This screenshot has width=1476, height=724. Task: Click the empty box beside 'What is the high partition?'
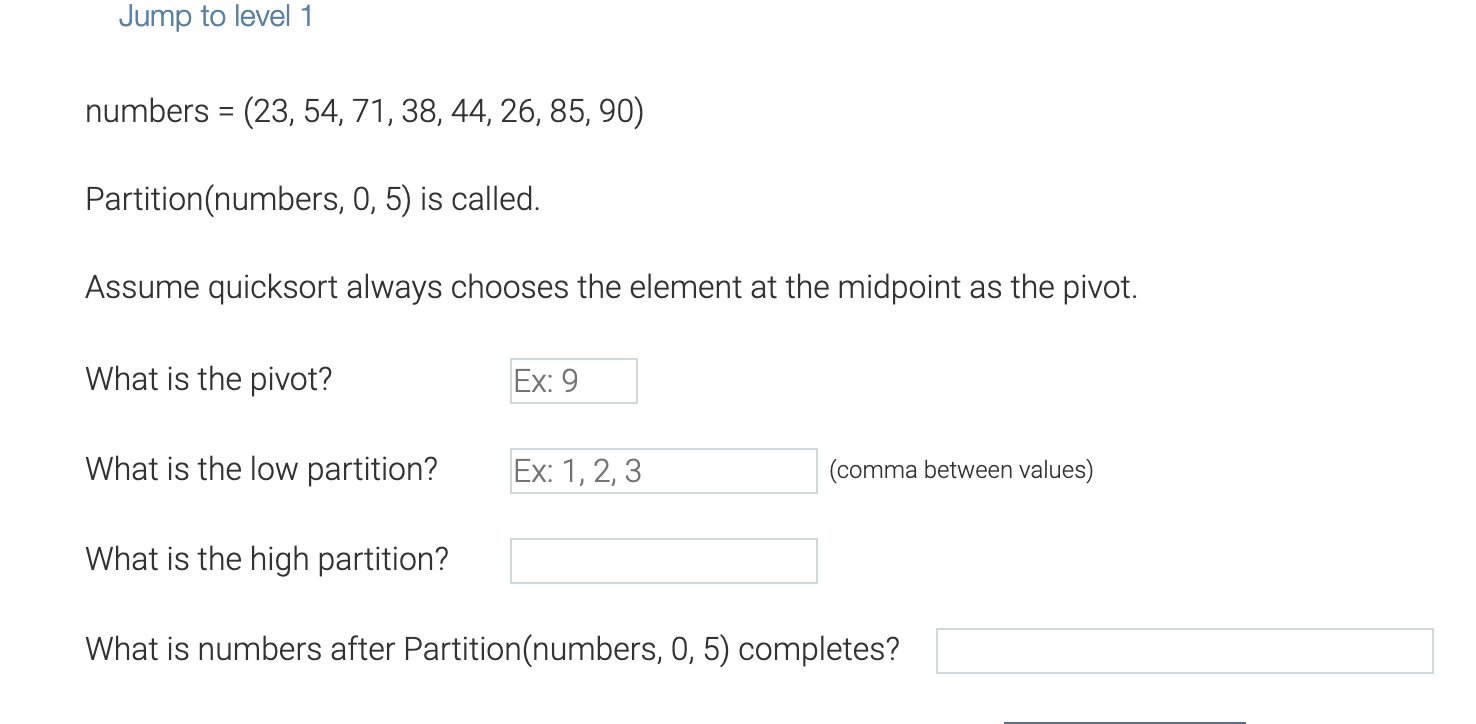tap(662, 560)
